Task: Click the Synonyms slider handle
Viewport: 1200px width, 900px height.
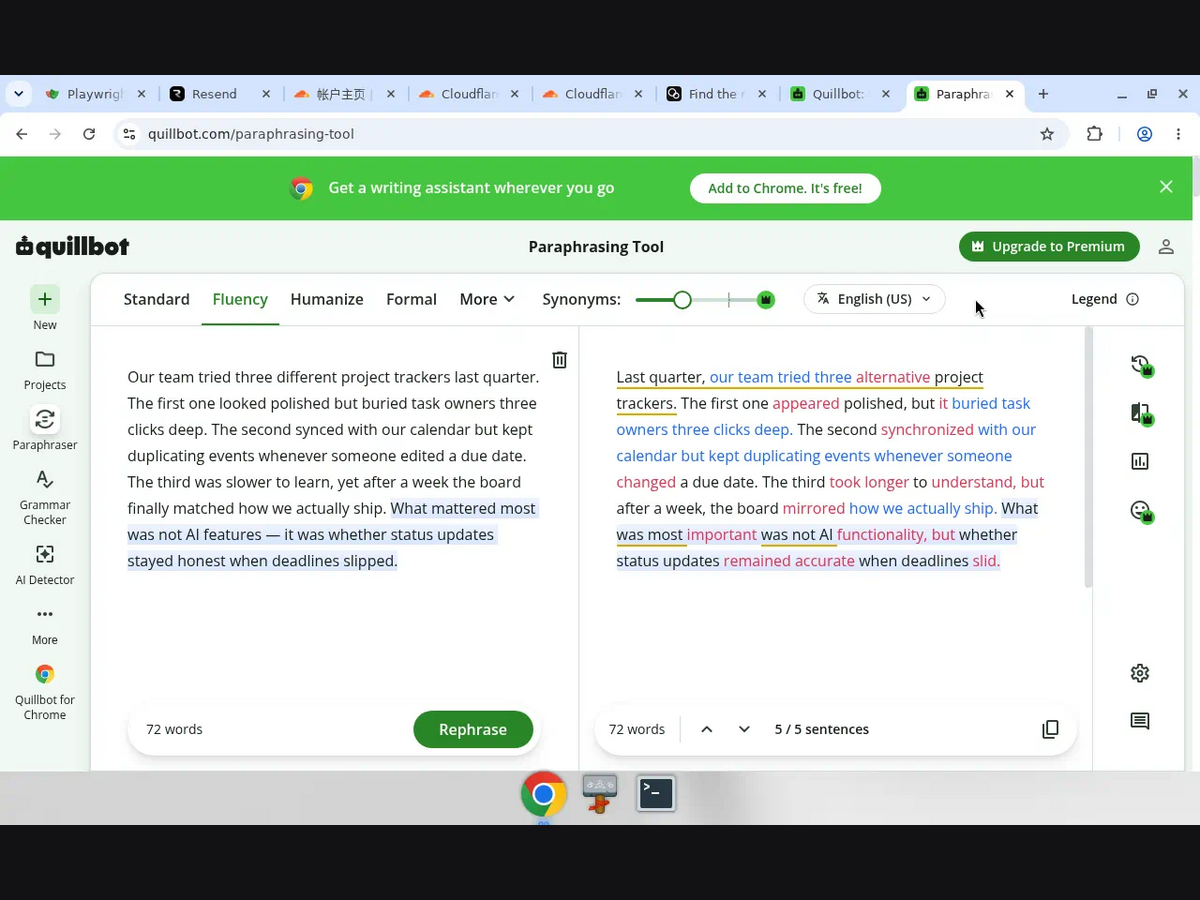Action: point(682,299)
